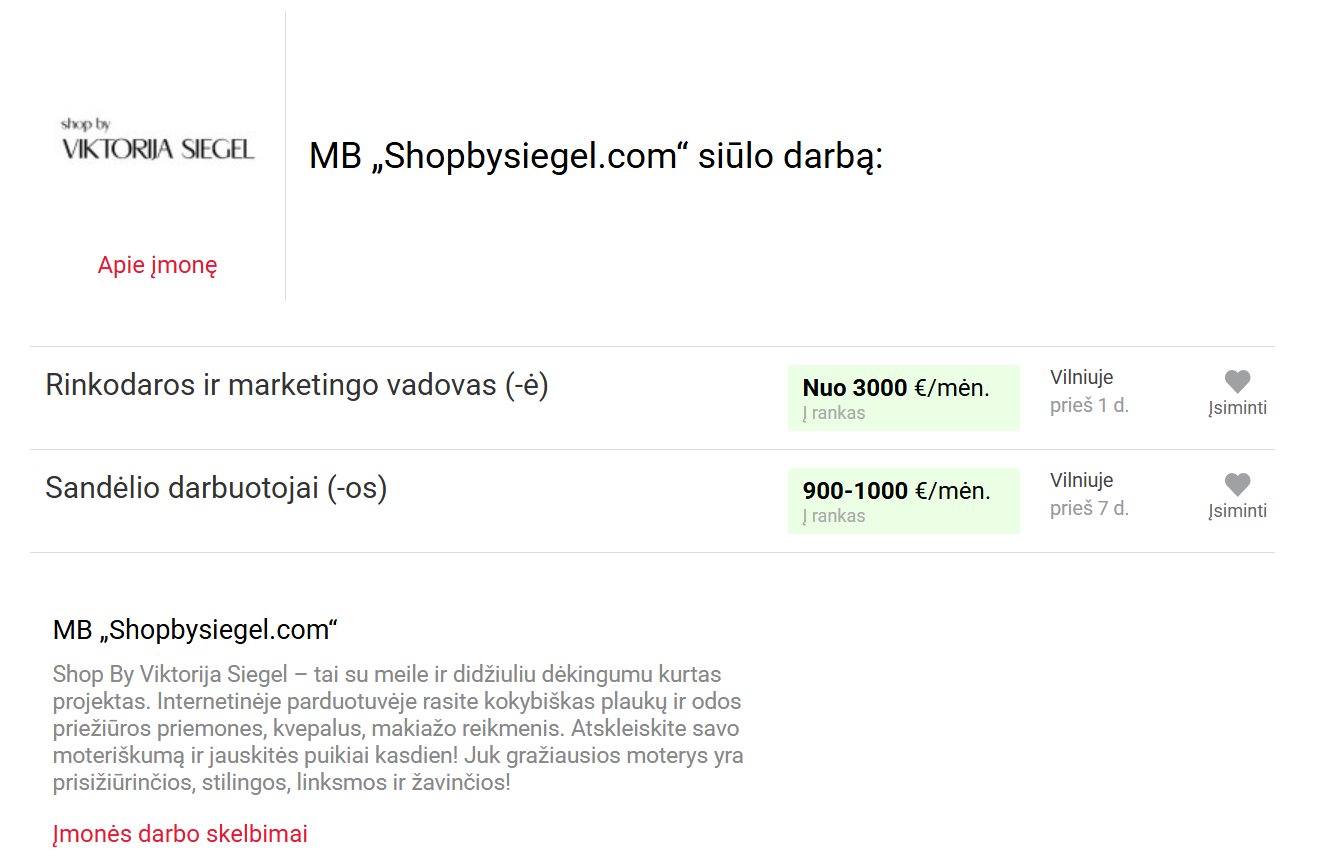1323x860 pixels.
Task: Click the heart icon for Sandėlio darbuotojai job
Action: 1237,484
